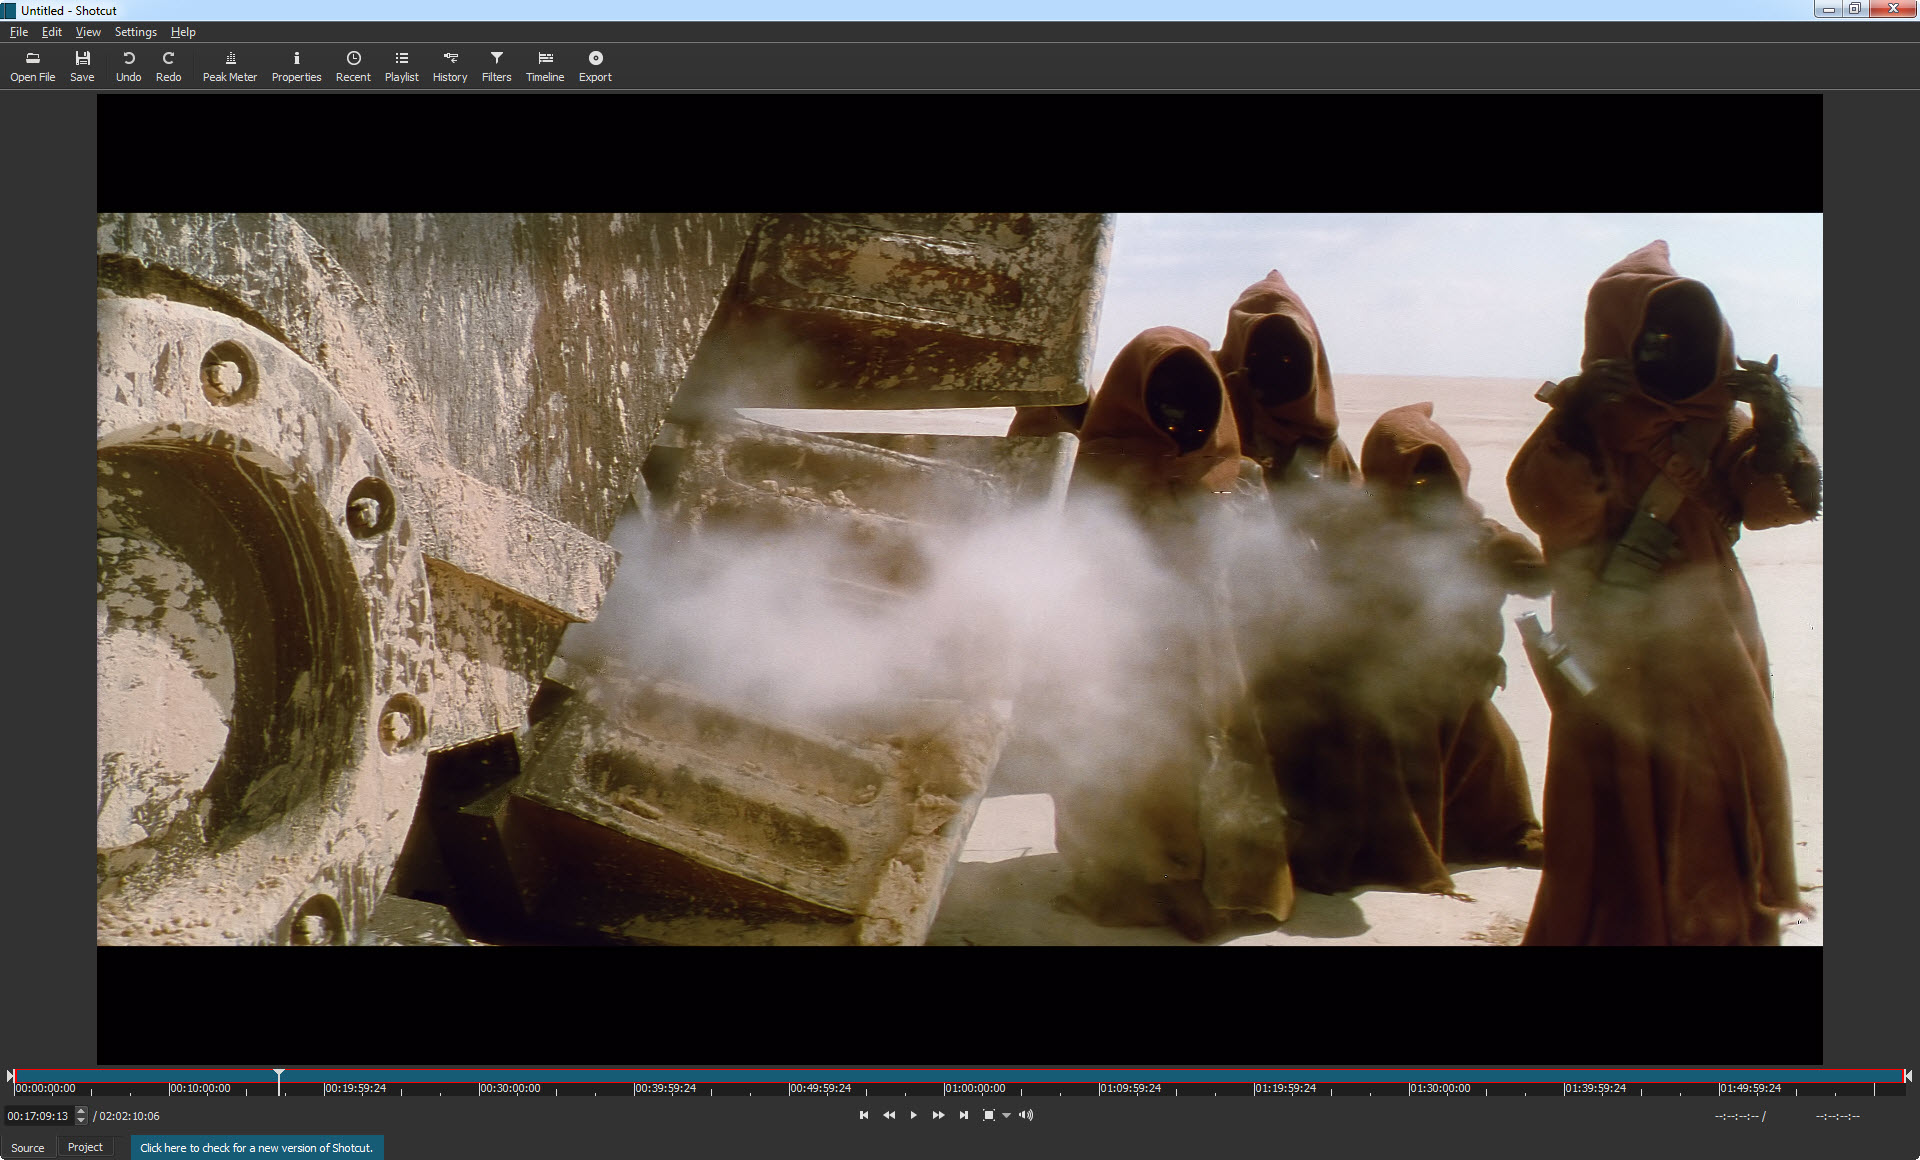Click the in-point timecode placeholder on right
The width and height of the screenshot is (1920, 1160).
[x=1738, y=1116]
